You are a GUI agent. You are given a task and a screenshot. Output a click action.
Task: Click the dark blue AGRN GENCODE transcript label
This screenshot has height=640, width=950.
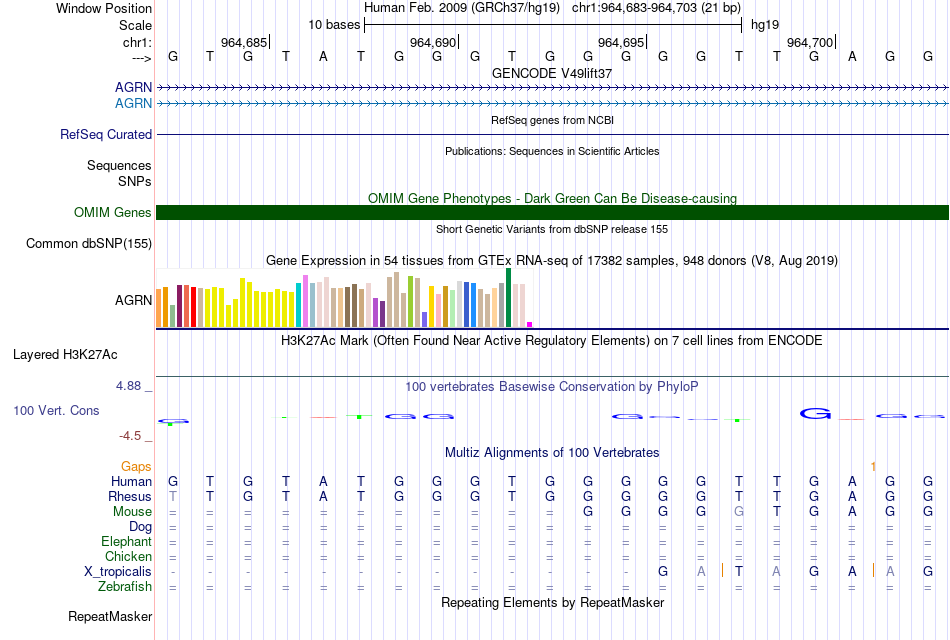coord(133,88)
